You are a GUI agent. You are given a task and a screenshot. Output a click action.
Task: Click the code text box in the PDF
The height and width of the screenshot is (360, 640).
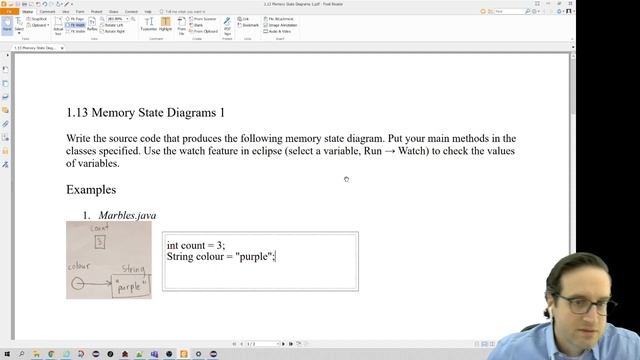(x=260, y=261)
